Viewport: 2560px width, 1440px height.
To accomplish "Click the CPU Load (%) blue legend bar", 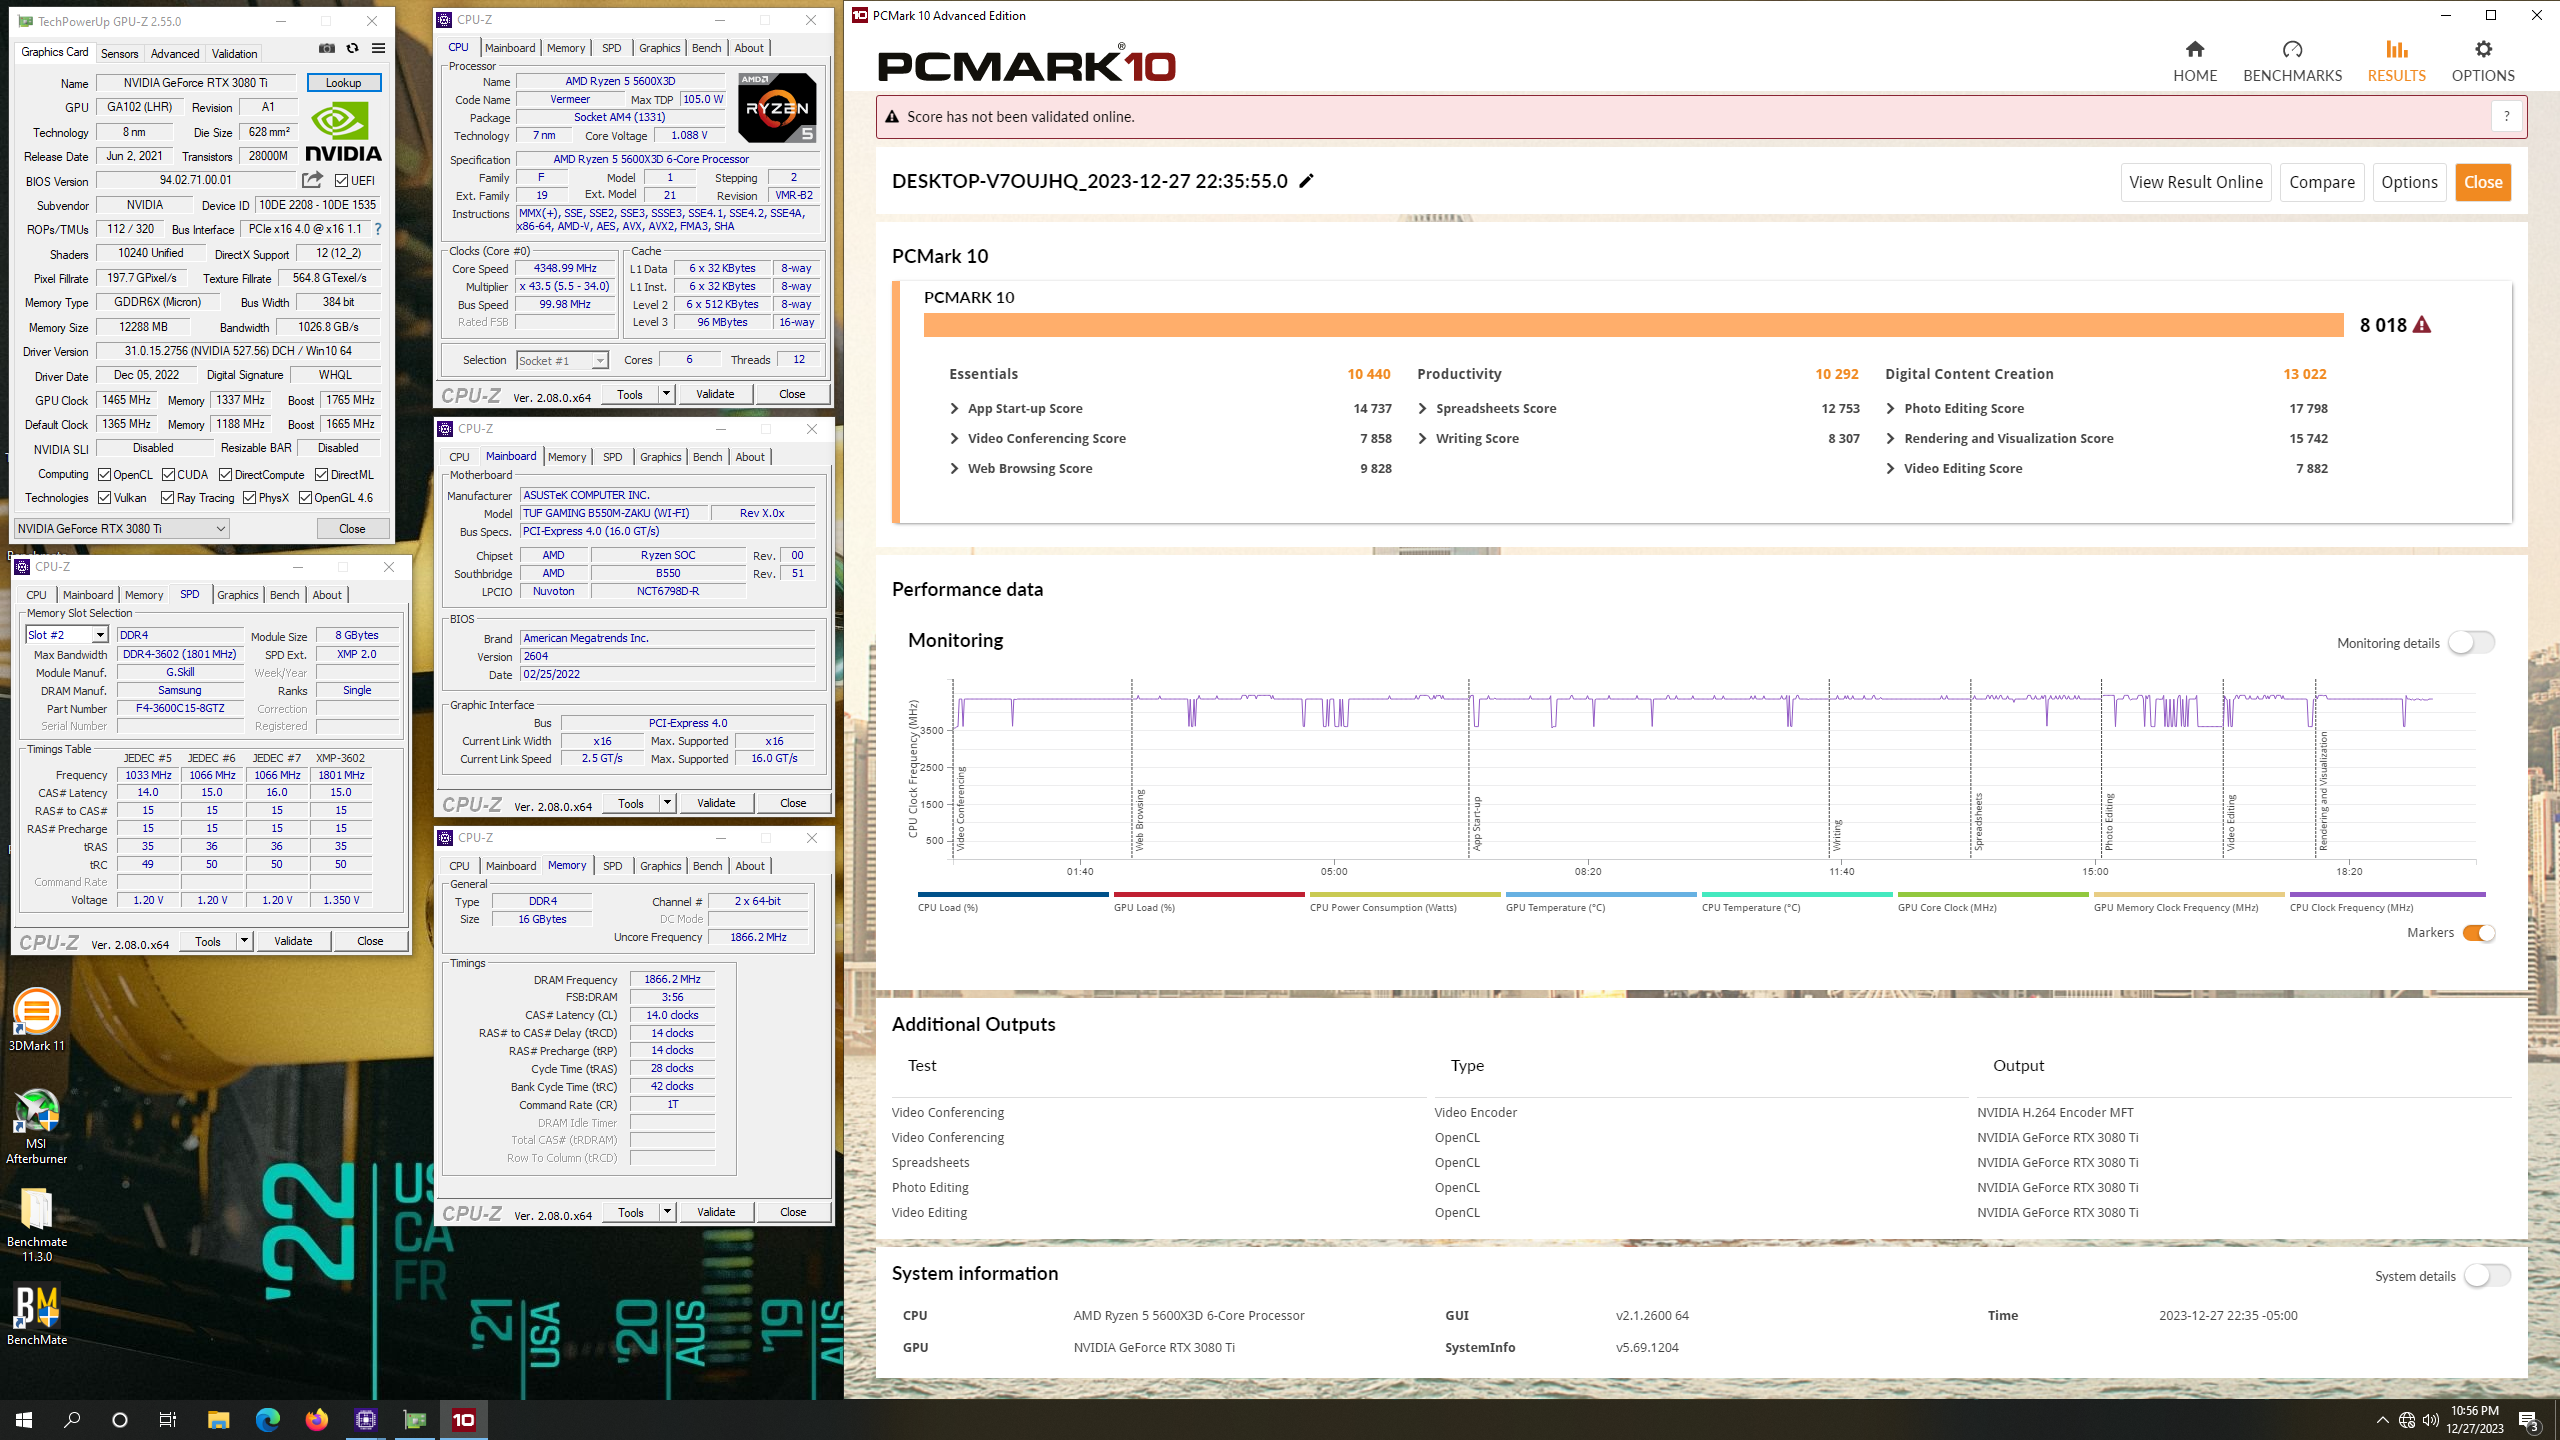I will pyautogui.click(x=1013, y=895).
